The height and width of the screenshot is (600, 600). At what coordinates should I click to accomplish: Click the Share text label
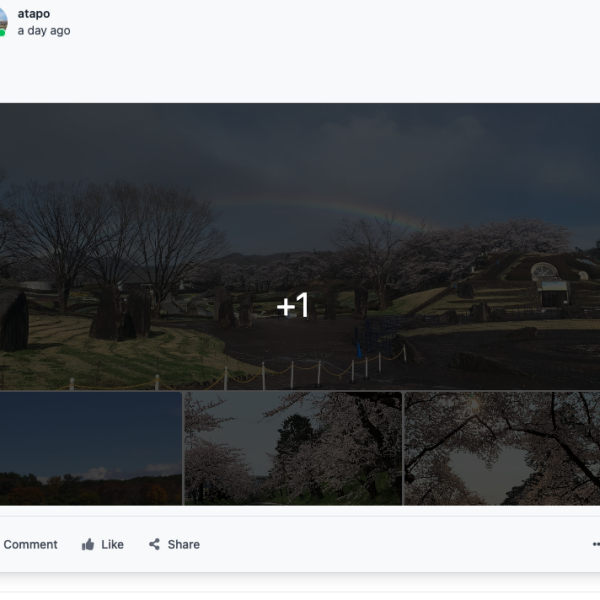184,544
